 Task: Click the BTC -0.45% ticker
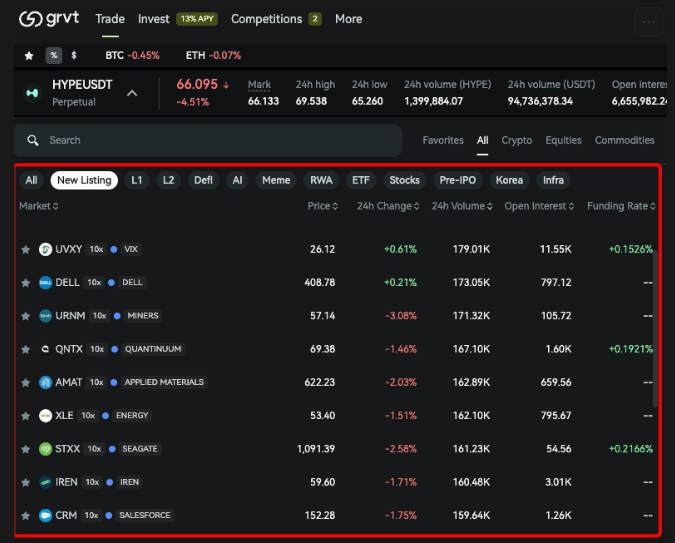coord(132,56)
